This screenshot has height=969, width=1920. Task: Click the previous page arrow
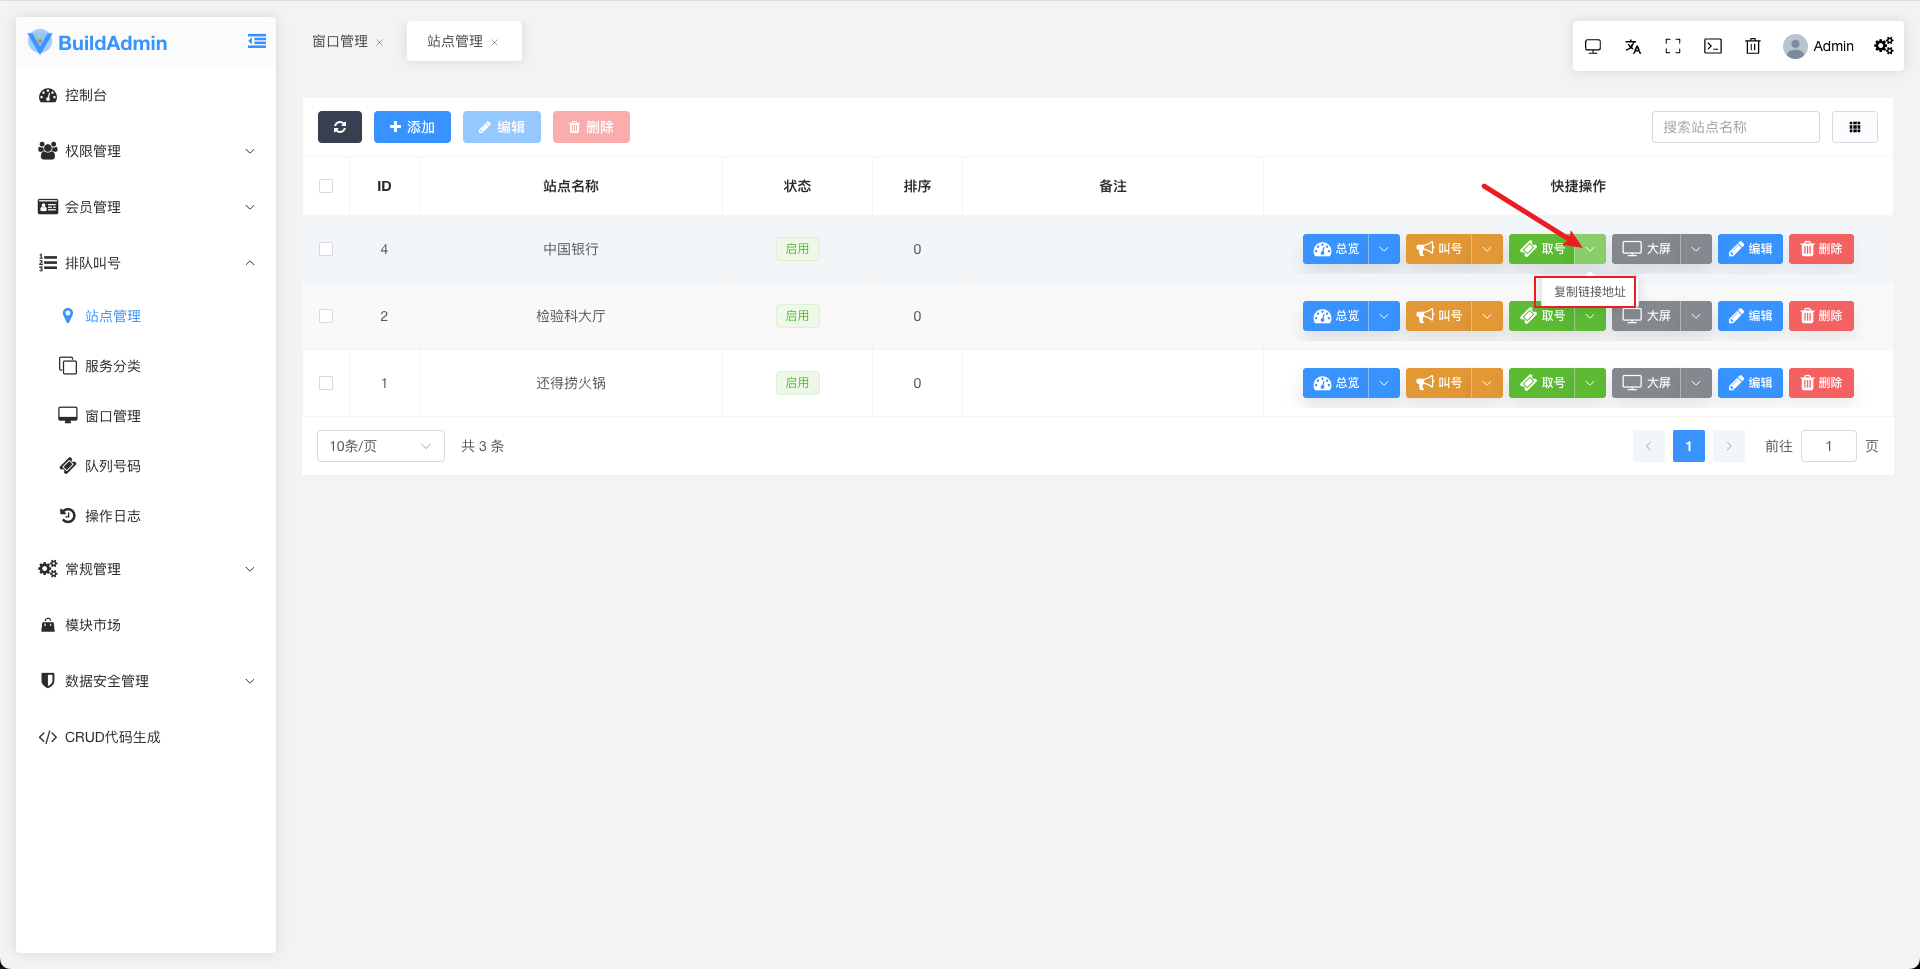[1649, 446]
